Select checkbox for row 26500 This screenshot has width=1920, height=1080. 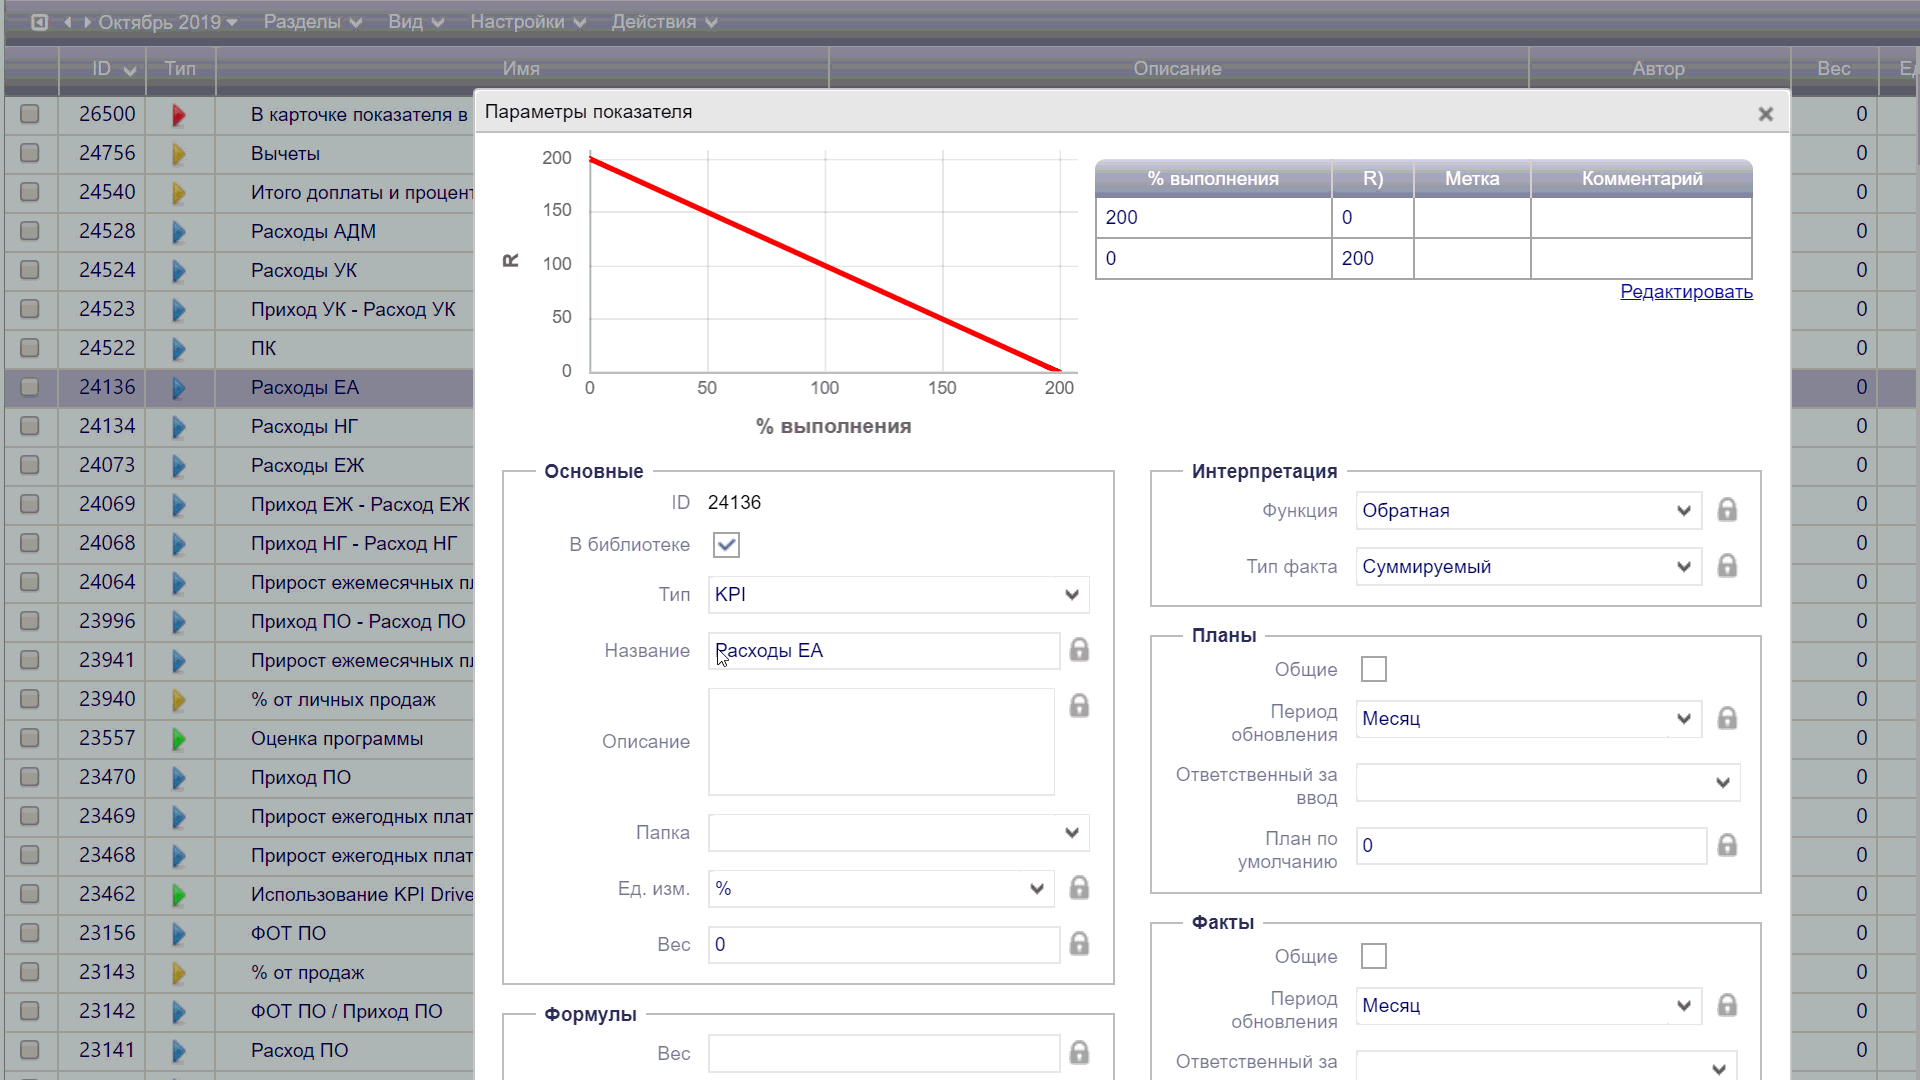30,114
